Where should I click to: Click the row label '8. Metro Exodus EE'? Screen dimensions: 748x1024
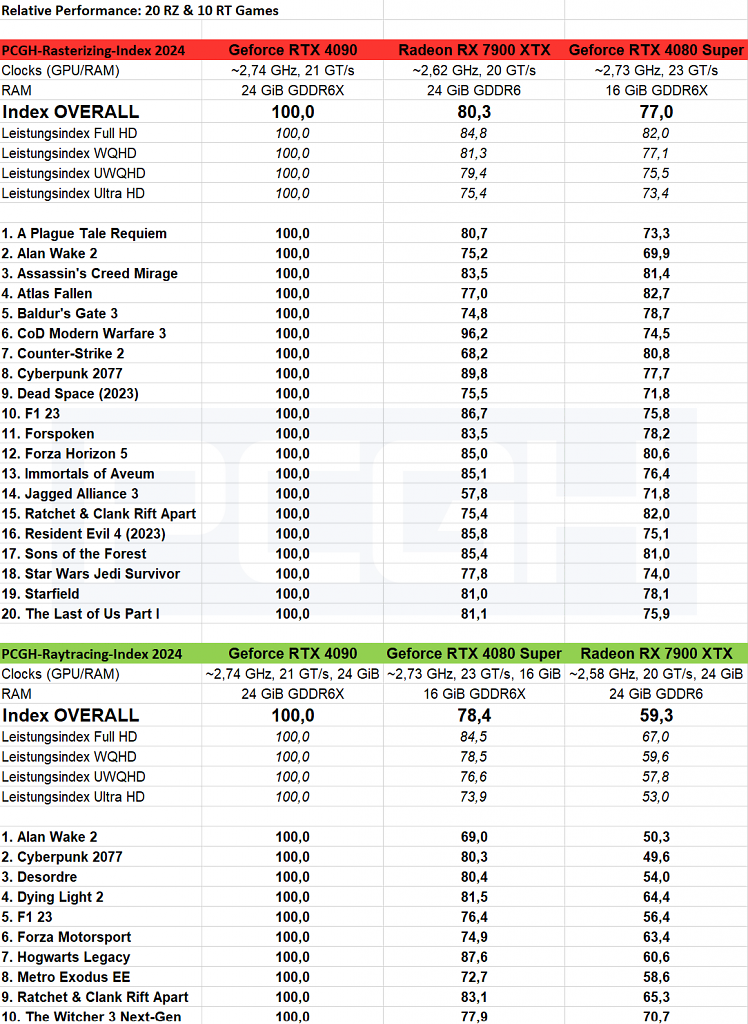click(x=66, y=977)
